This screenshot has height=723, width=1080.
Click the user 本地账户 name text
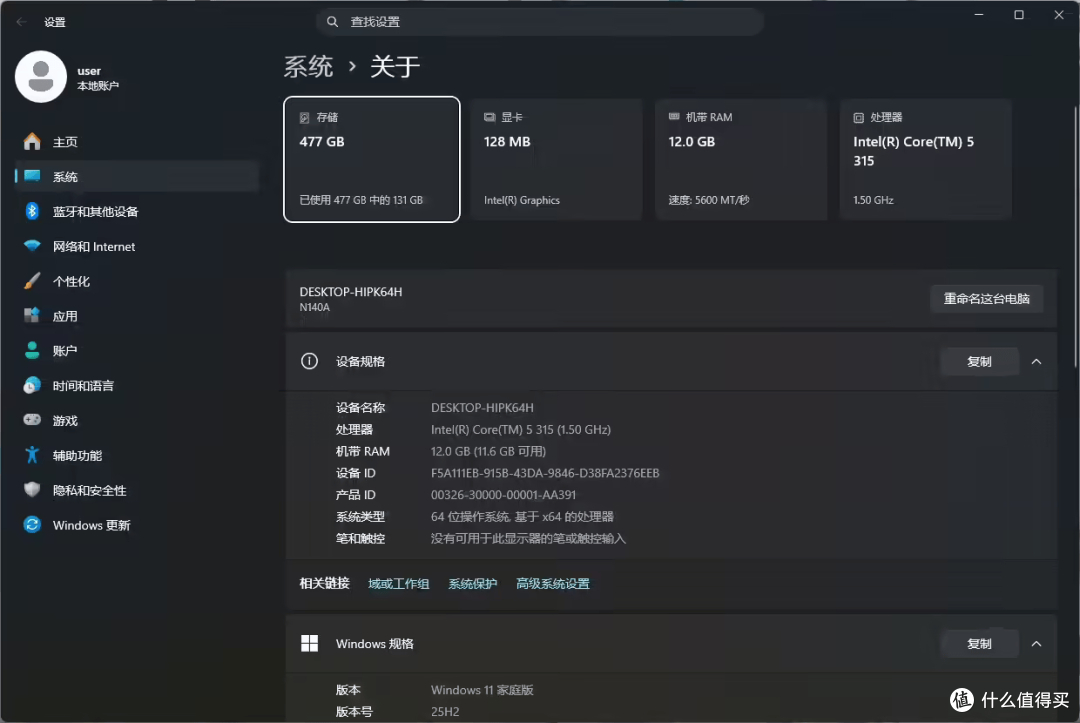click(98, 85)
